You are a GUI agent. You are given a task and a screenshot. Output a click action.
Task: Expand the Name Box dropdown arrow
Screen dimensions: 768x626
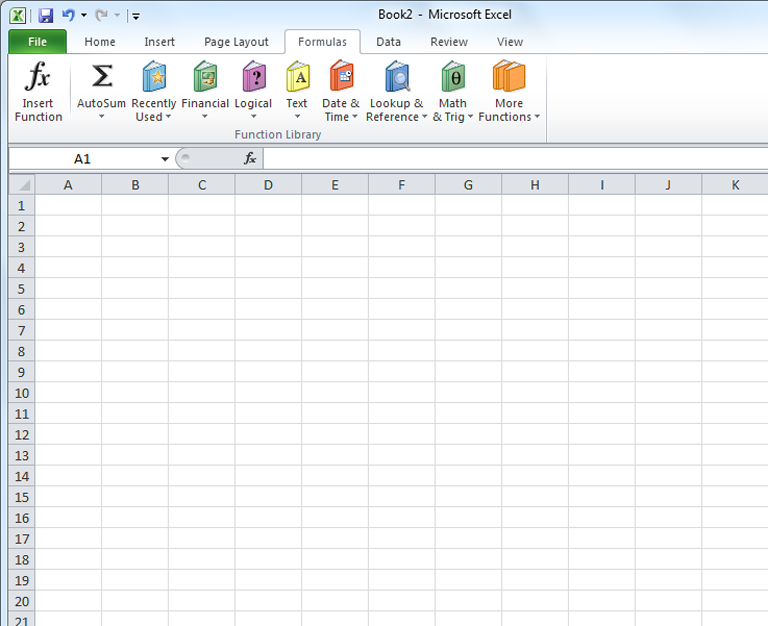(165, 160)
